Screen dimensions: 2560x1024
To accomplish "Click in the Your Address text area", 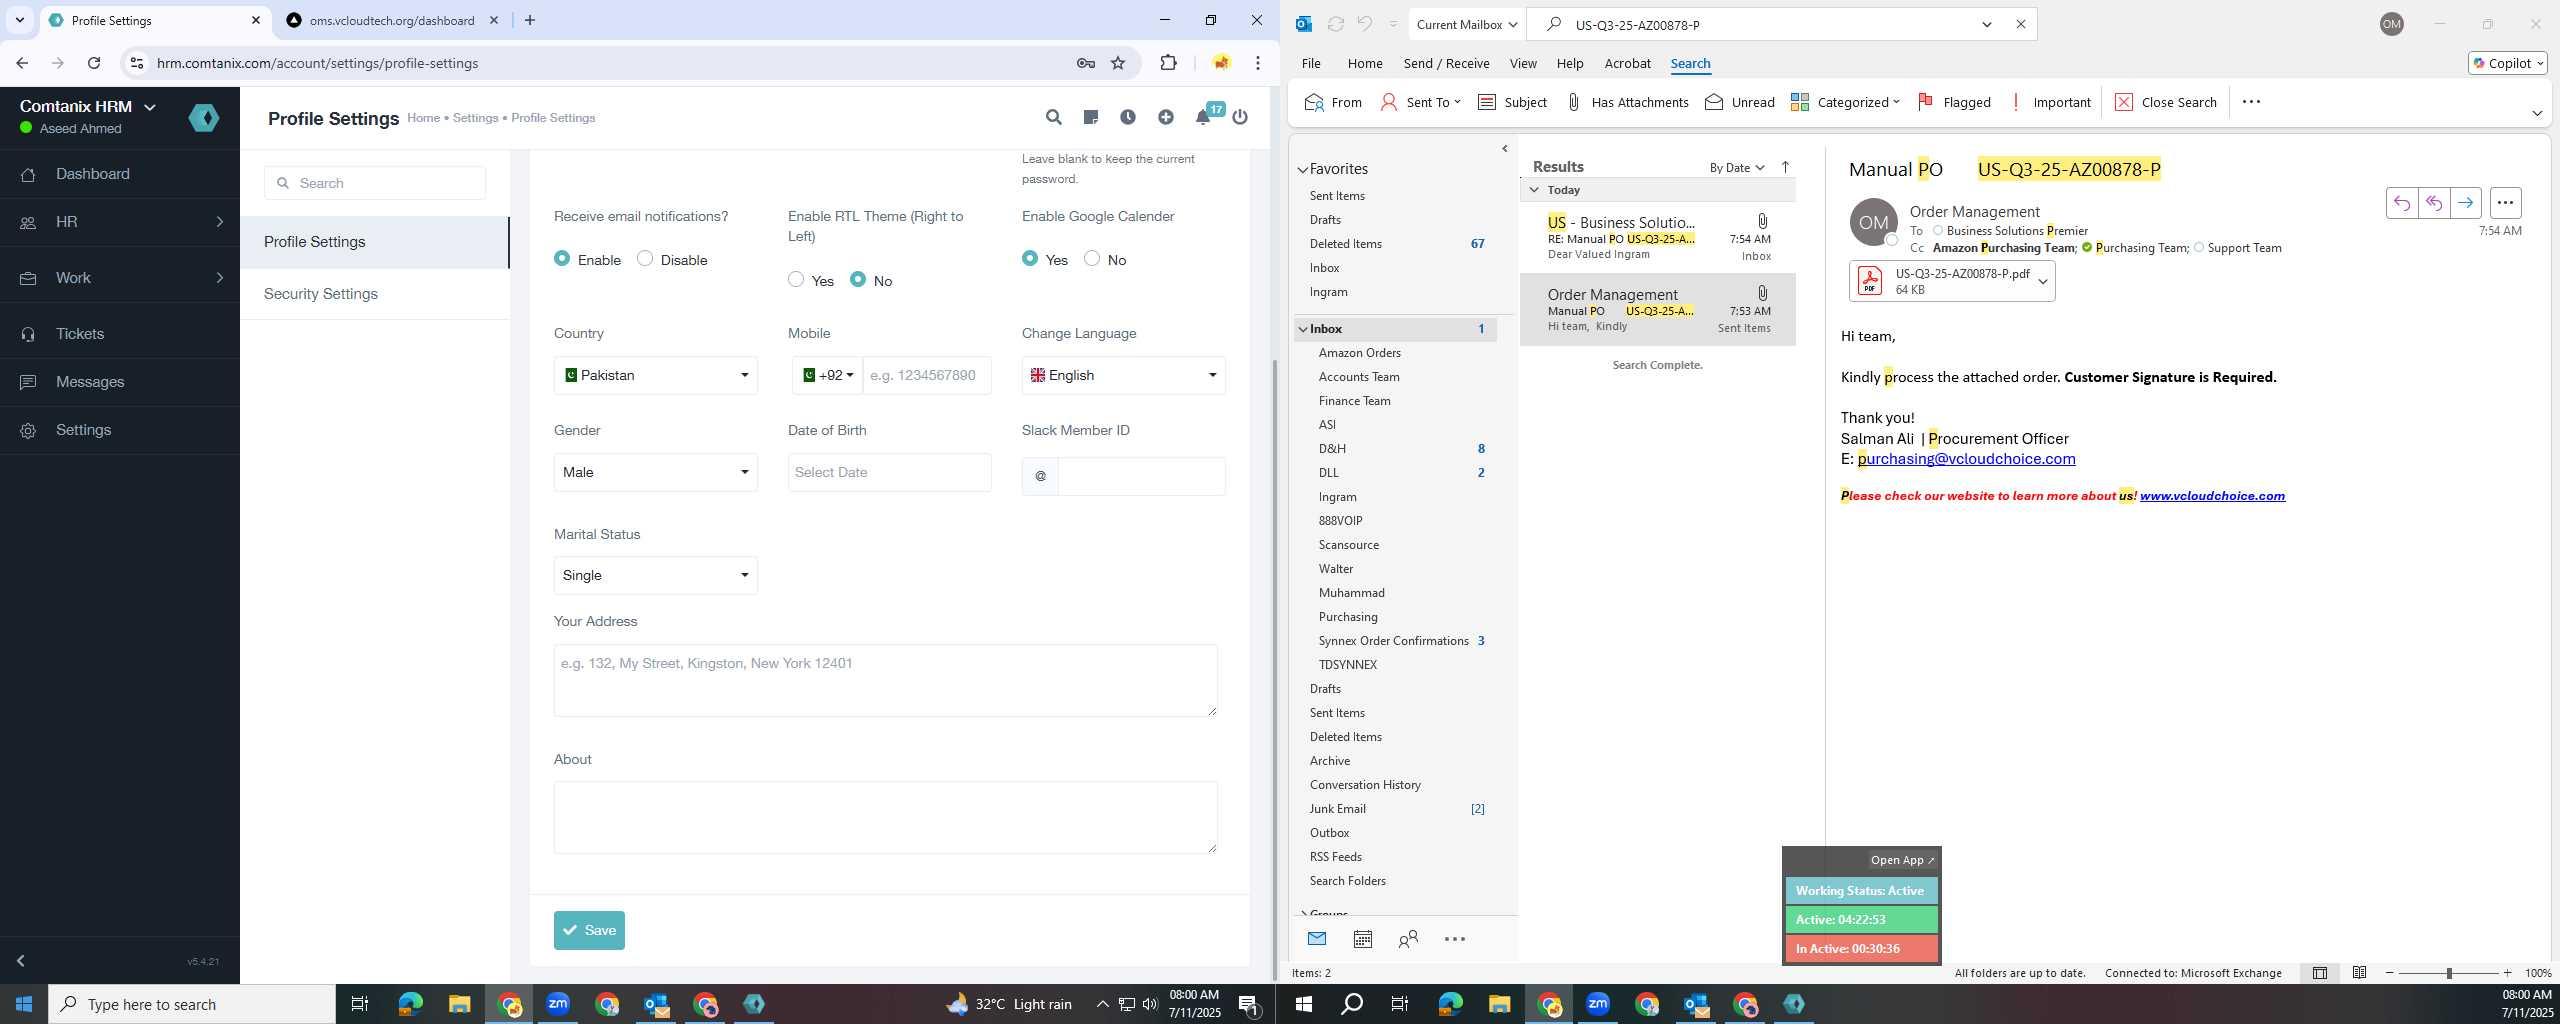I will (886, 680).
